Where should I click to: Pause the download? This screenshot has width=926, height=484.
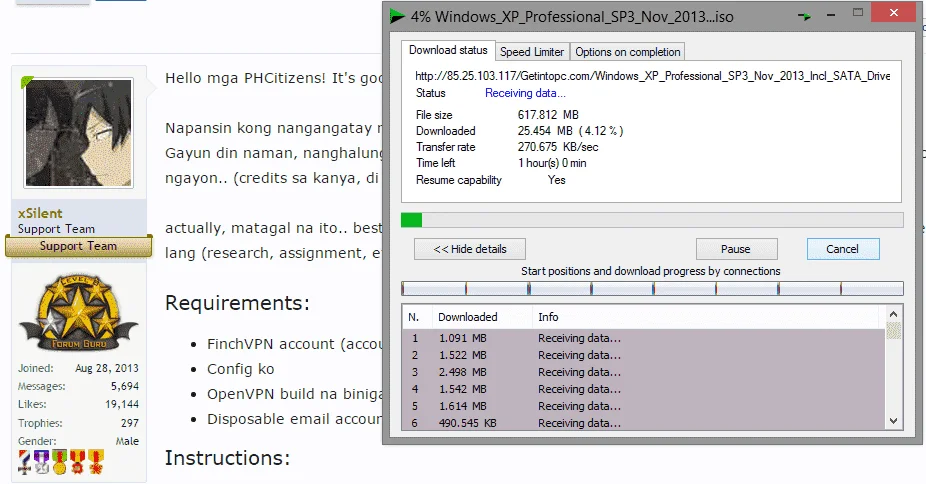736,249
